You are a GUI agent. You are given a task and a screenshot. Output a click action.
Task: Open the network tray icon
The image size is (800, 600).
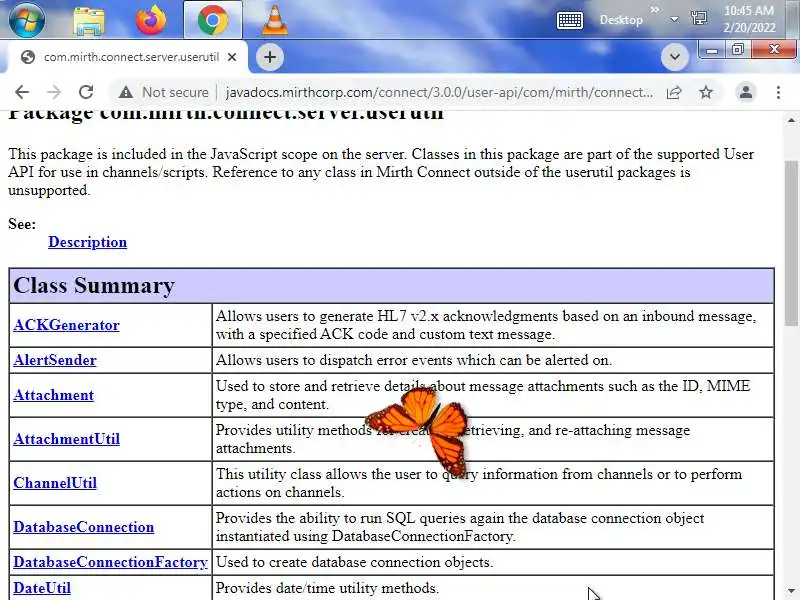click(x=698, y=19)
